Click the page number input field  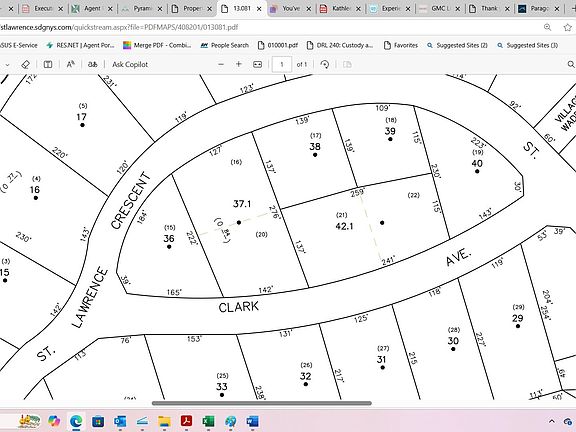(x=282, y=65)
